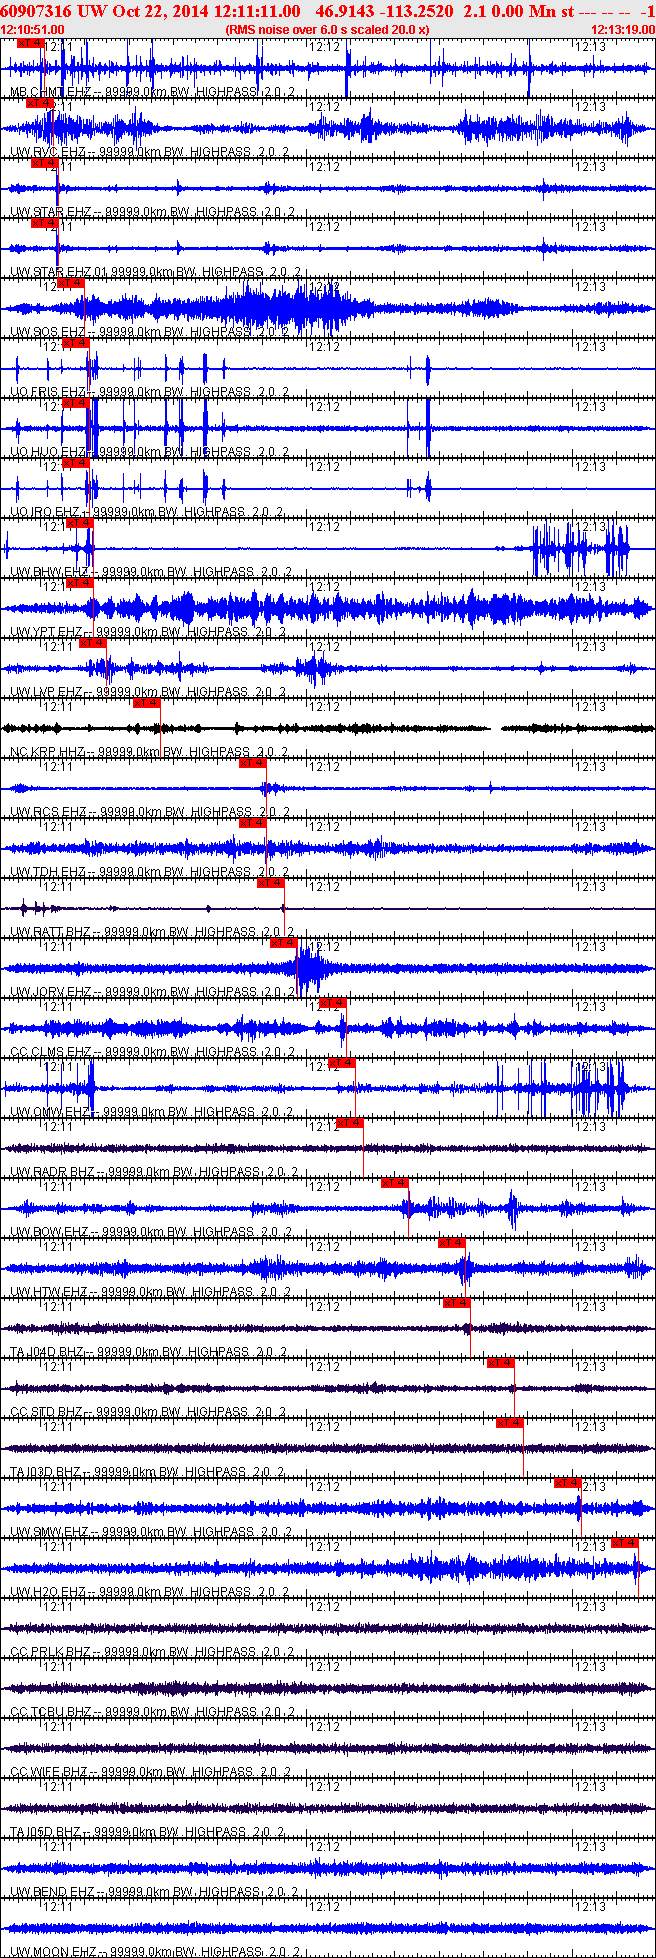Click the end time '12:13:19.00'

click(623, 30)
